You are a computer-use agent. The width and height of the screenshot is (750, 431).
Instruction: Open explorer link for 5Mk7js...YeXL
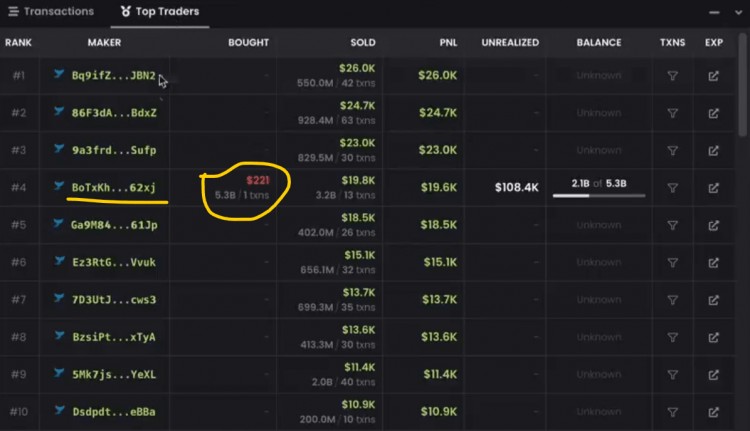click(x=713, y=374)
